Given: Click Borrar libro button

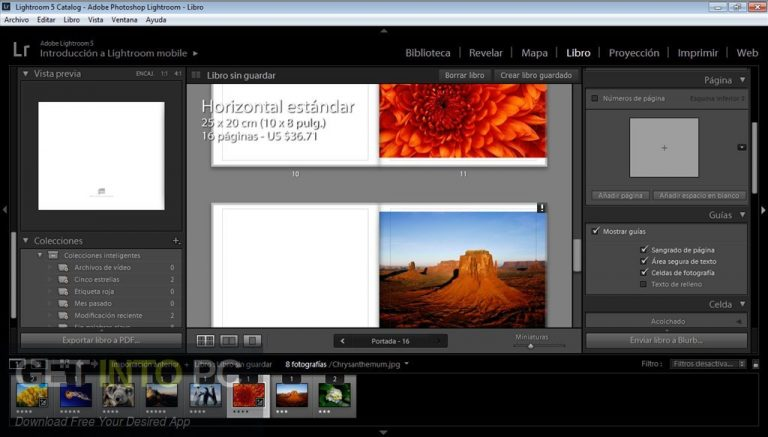Looking at the screenshot, I should (x=464, y=75).
